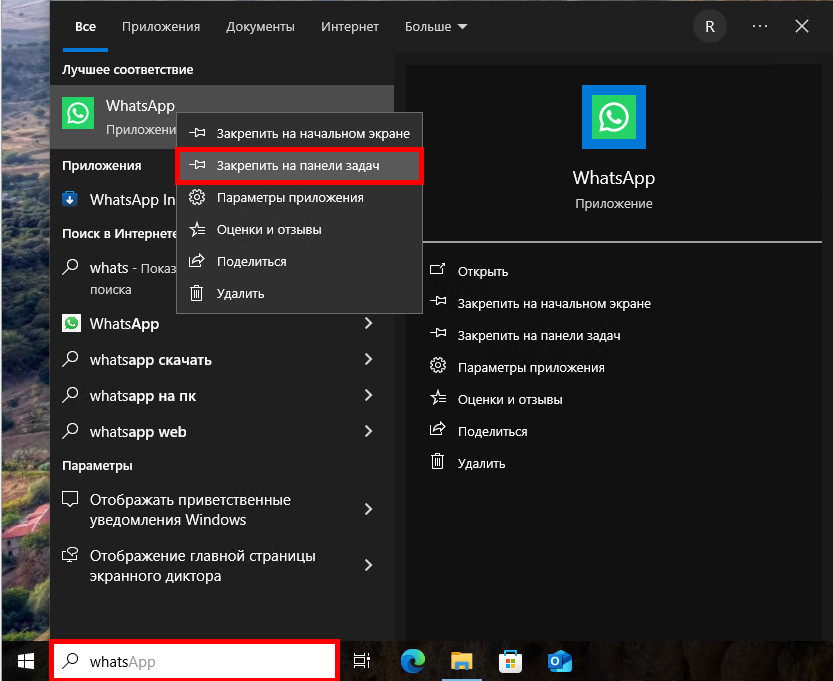The image size is (833, 681).
Task: Select Закрепить на панели задач in context menu
Action: pyautogui.click(x=300, y=165)
